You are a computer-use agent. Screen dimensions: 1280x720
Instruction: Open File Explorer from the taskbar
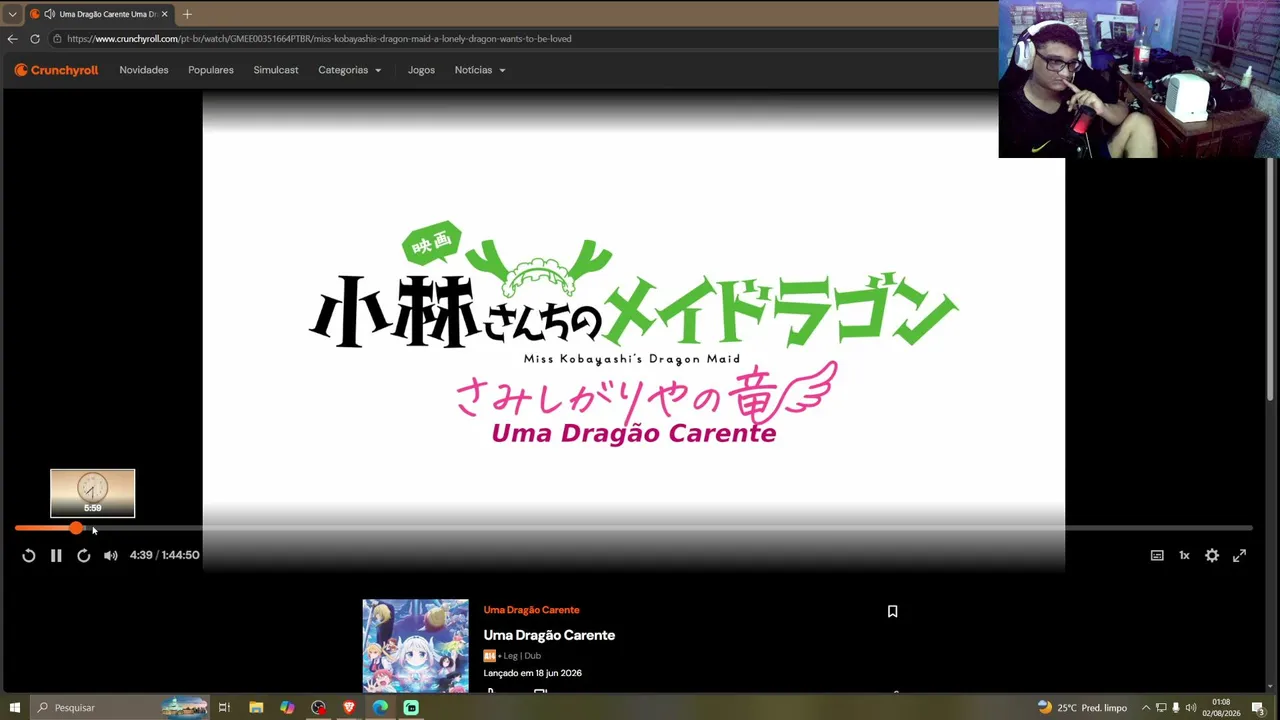(x=256, y=707)
